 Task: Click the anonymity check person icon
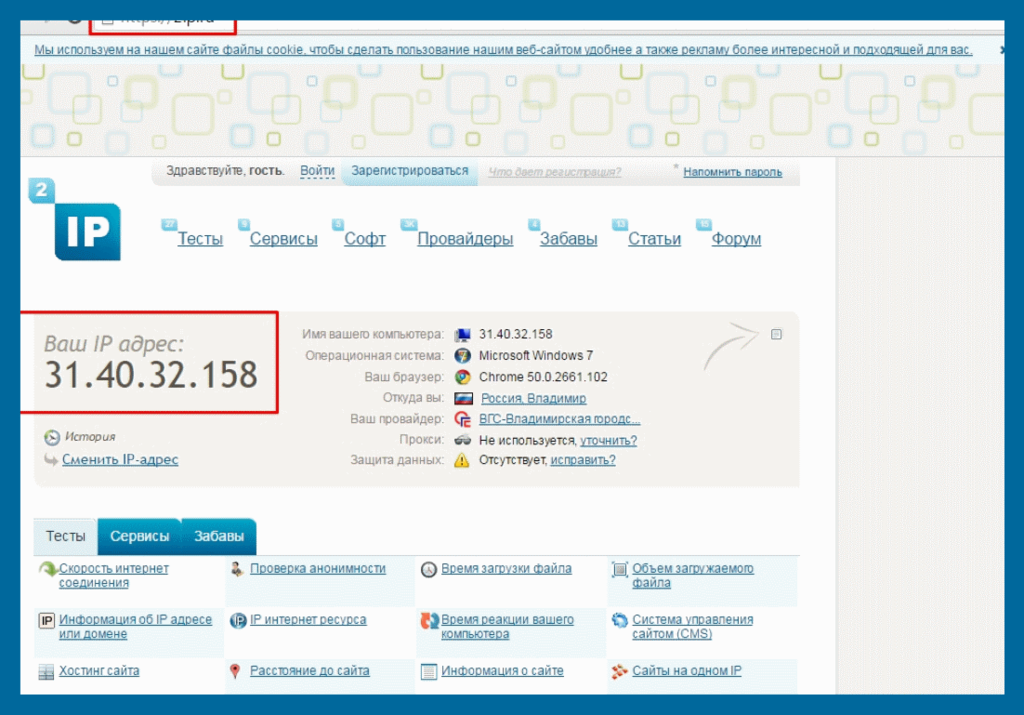point(237,569)
